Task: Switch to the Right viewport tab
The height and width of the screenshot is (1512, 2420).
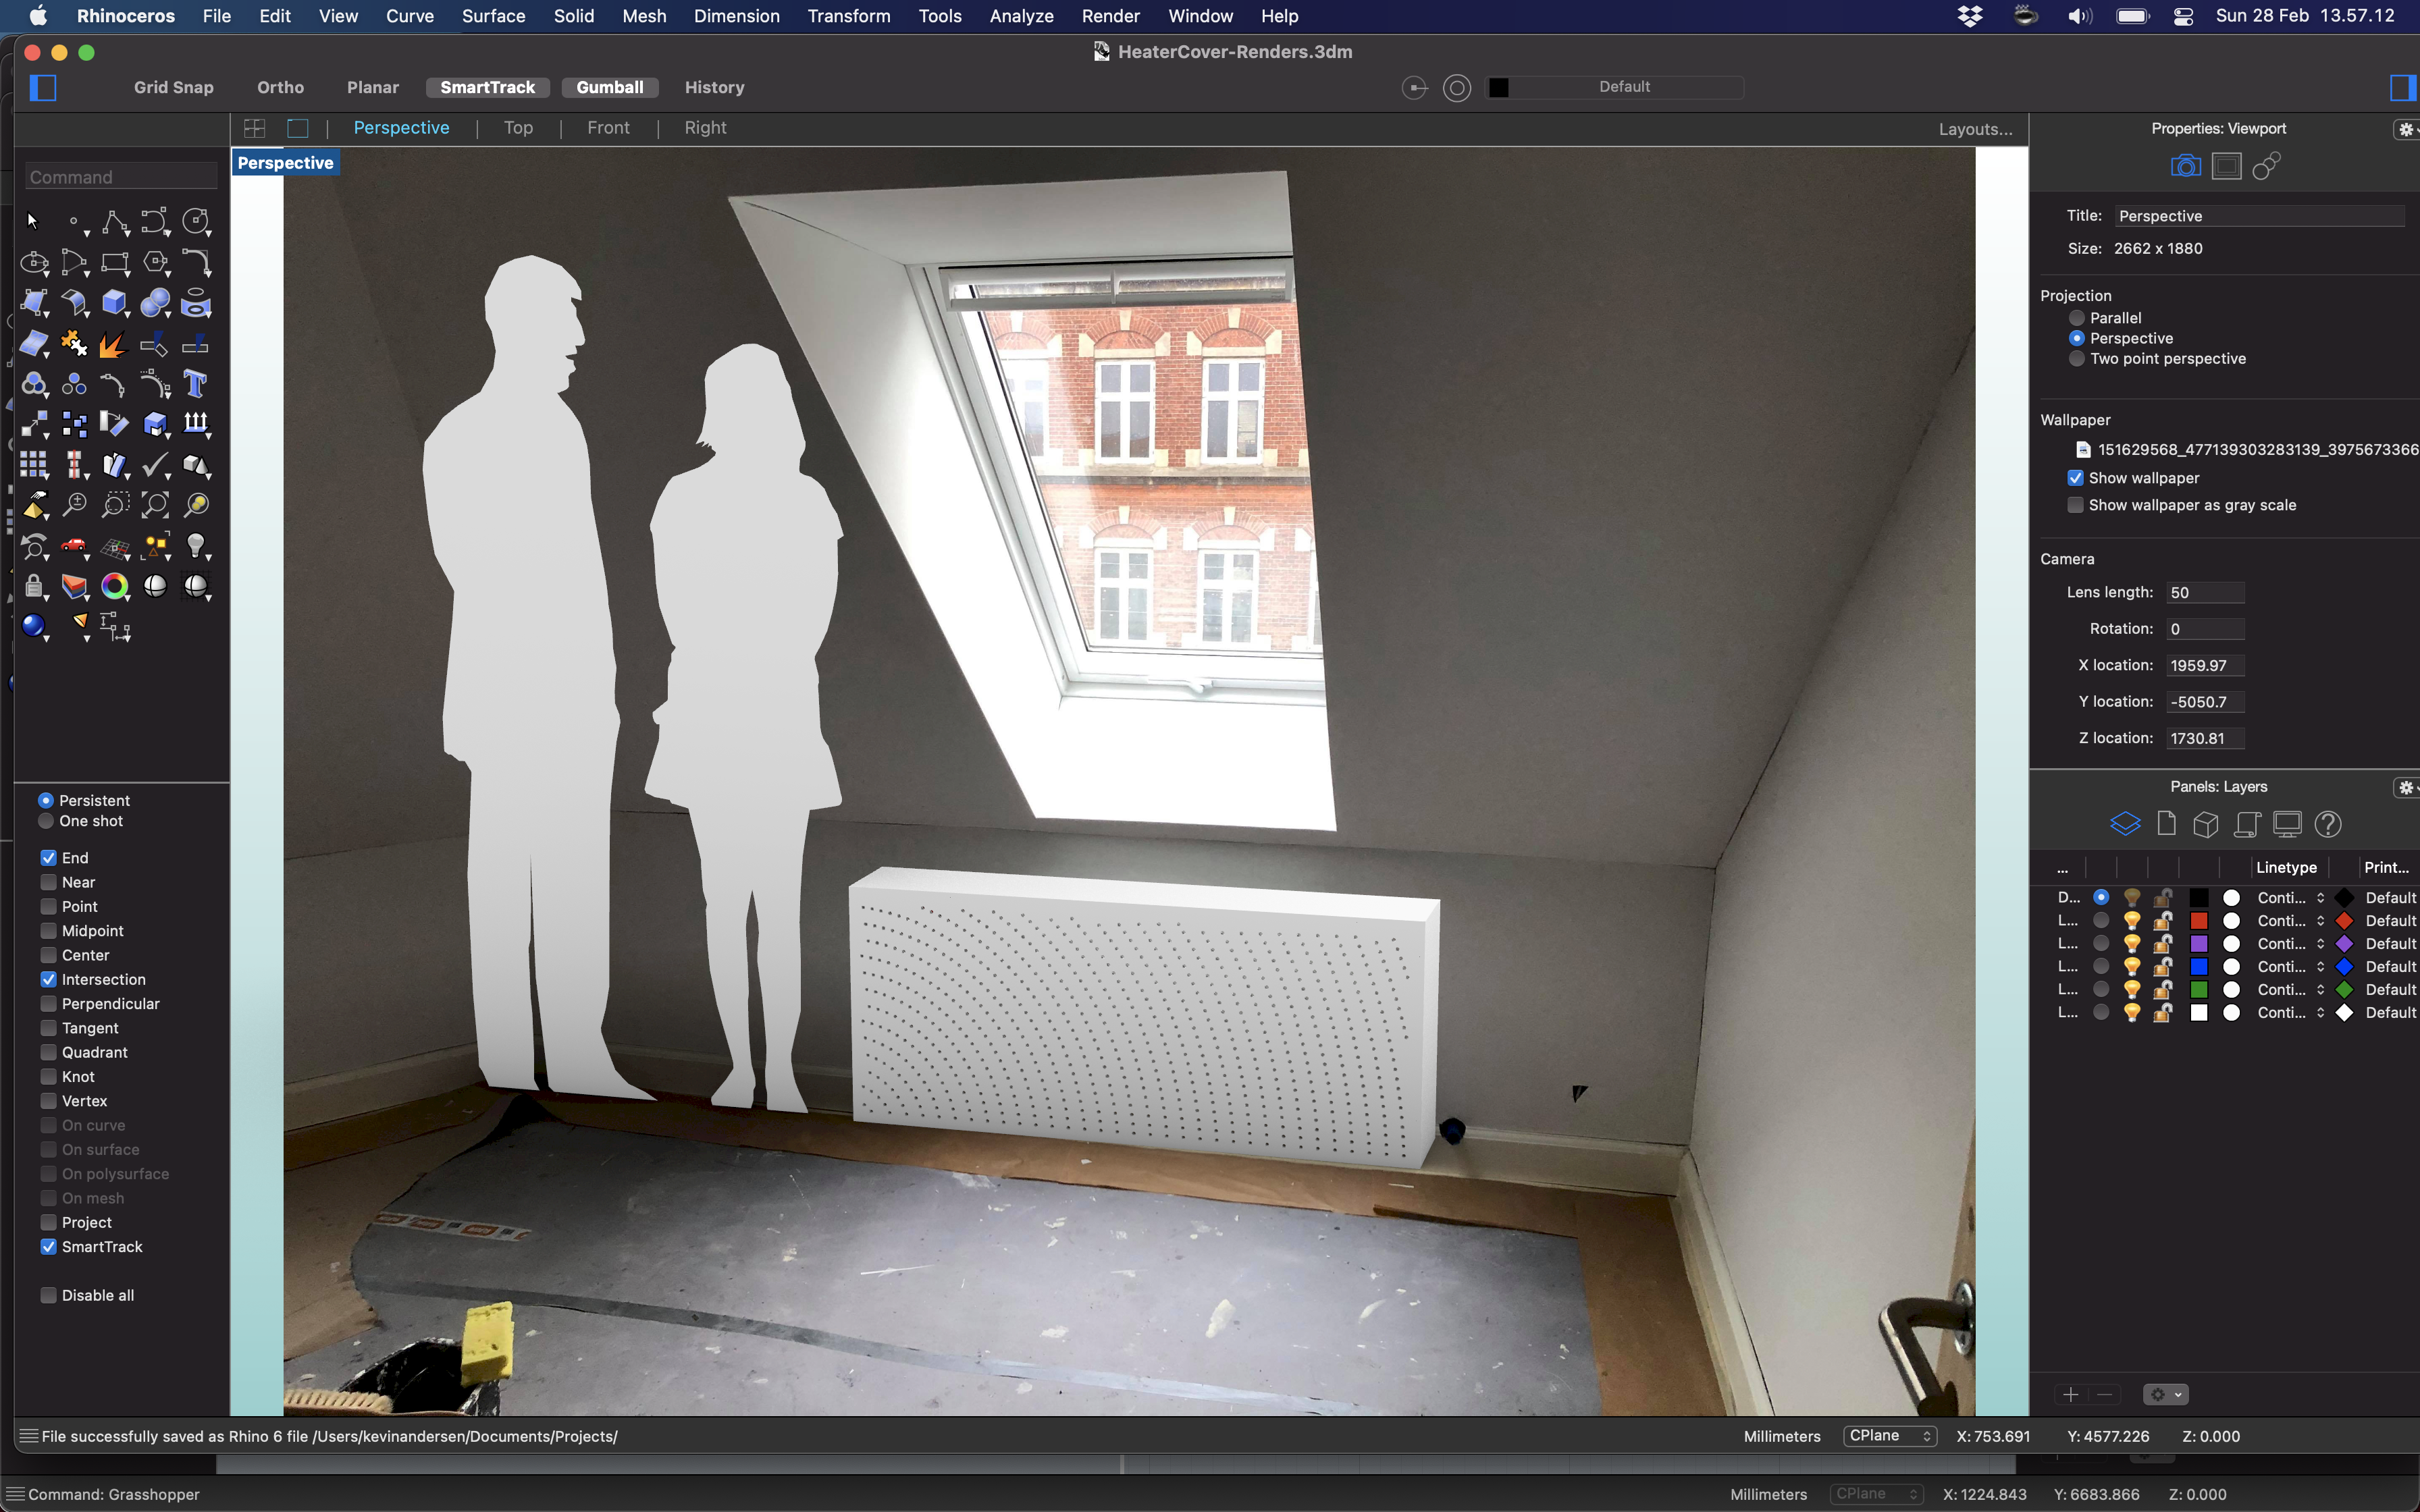Action: coord(705,128)
